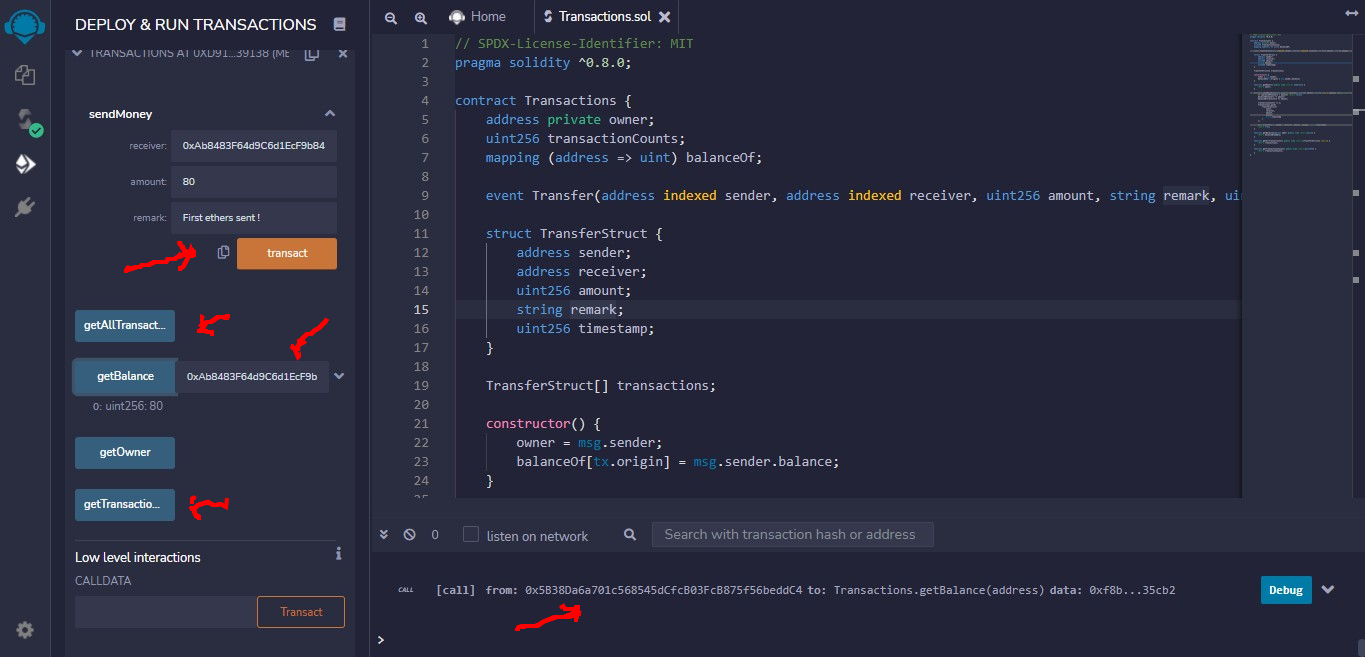
Task: Switch to the Home tab
Action: point(478,17)
